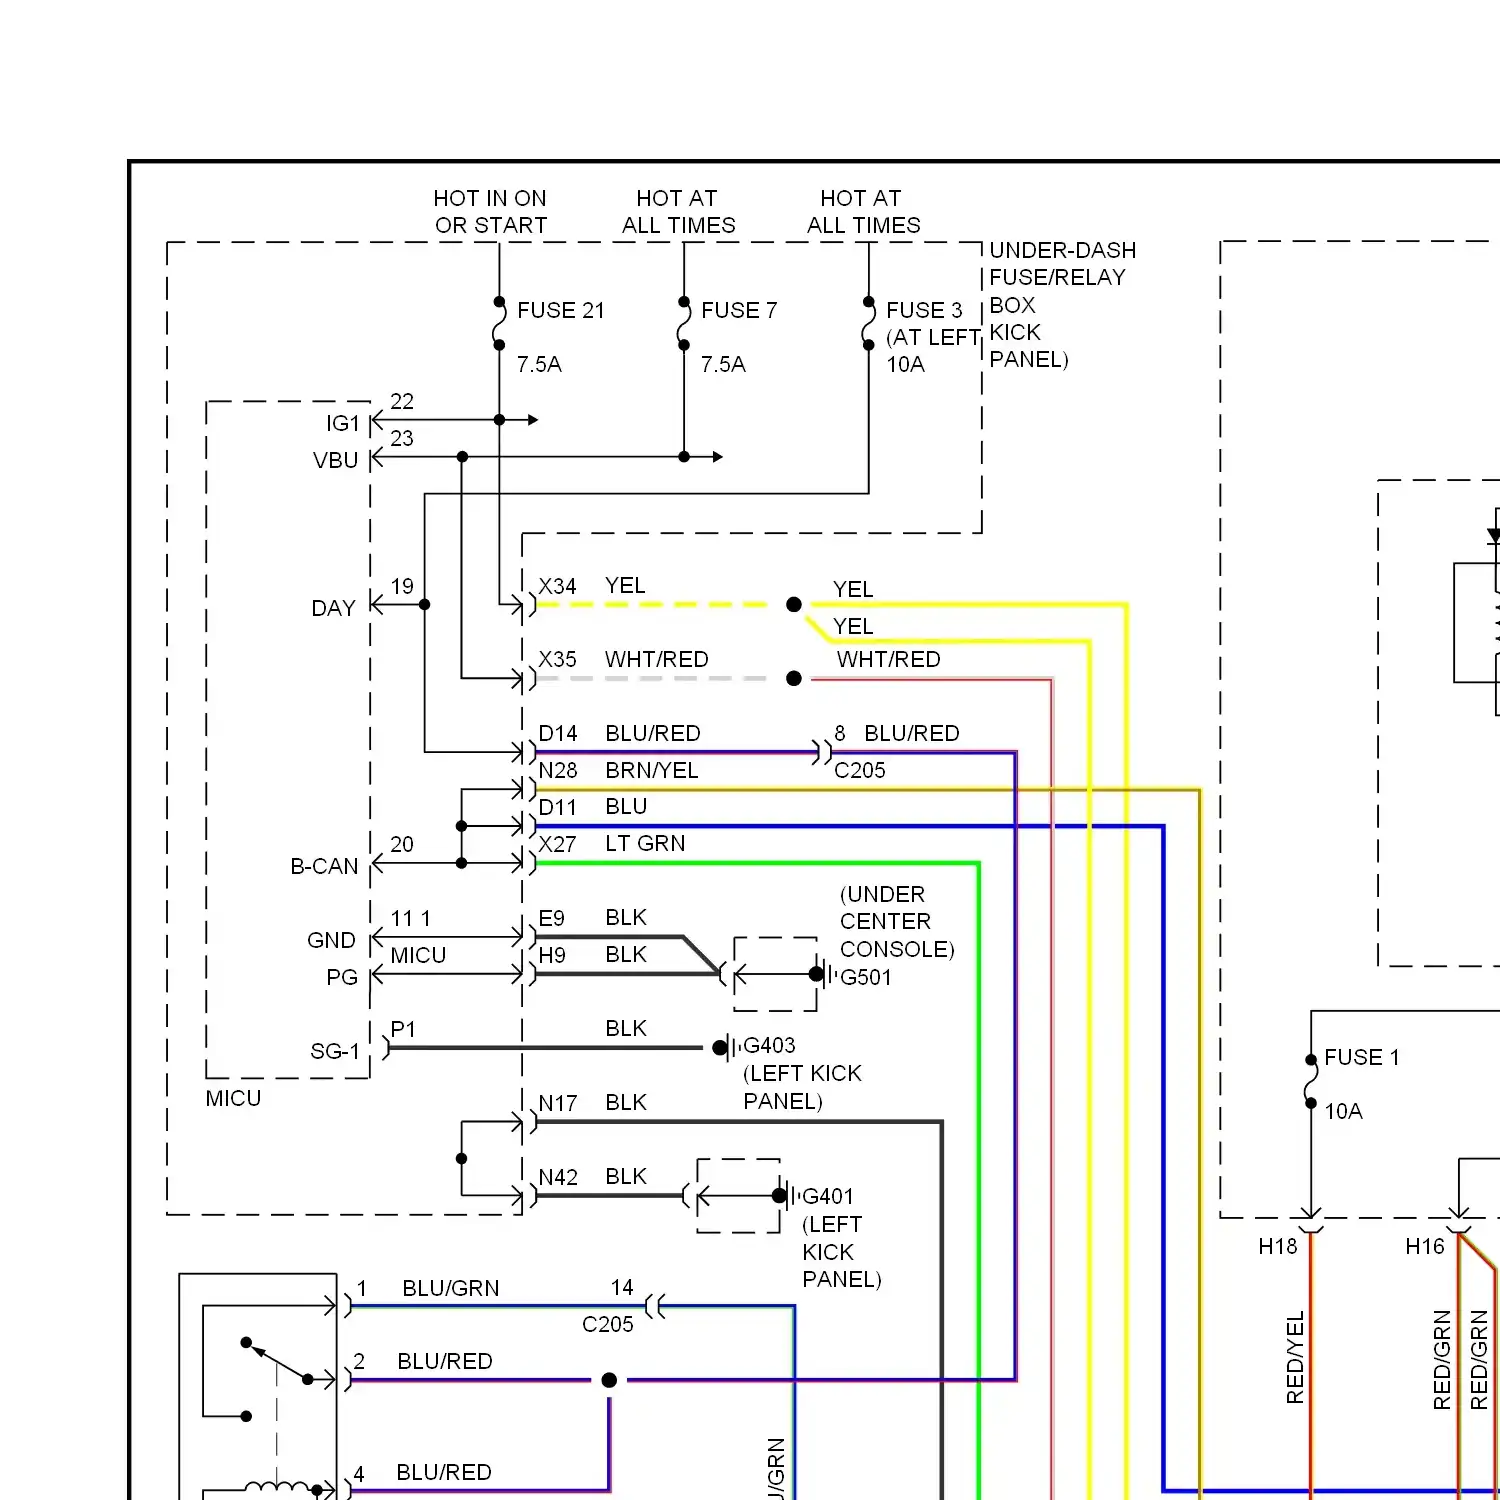Select the GND terminal label
This screenshot has height=1500, width=1500.
[331, 941]
